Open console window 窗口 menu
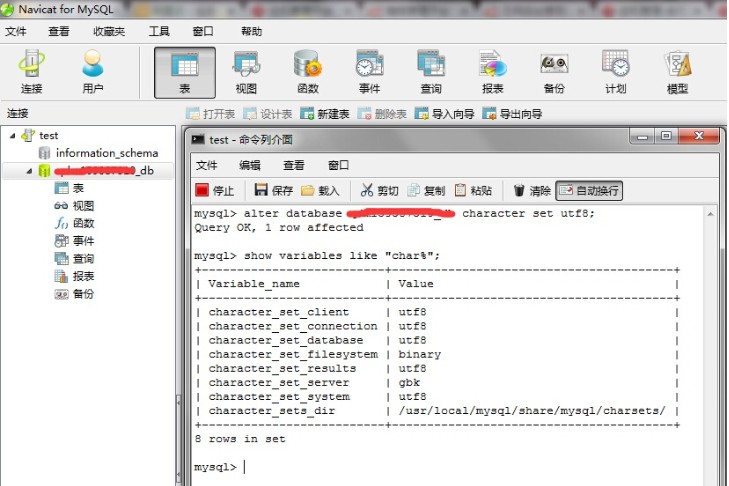 click(338, 165)
